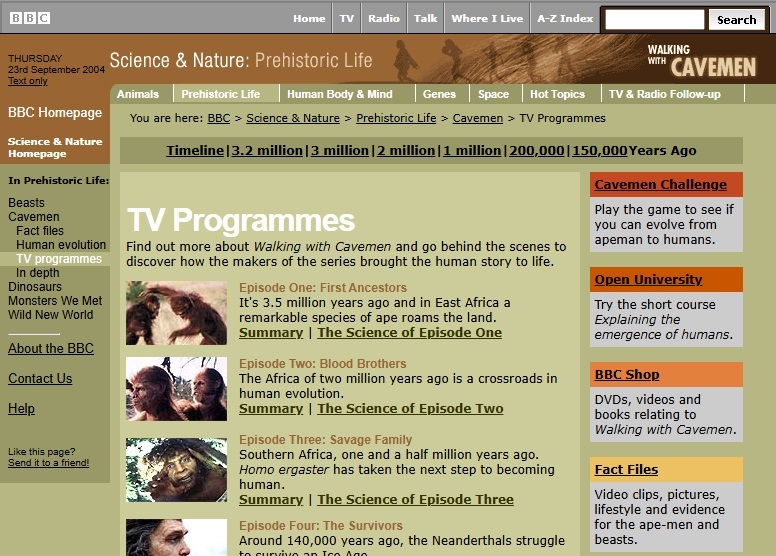Image resolution: width=776 pixels, height=556 pixels.
Task: Open Summary for Episode One
Action: 271,333
